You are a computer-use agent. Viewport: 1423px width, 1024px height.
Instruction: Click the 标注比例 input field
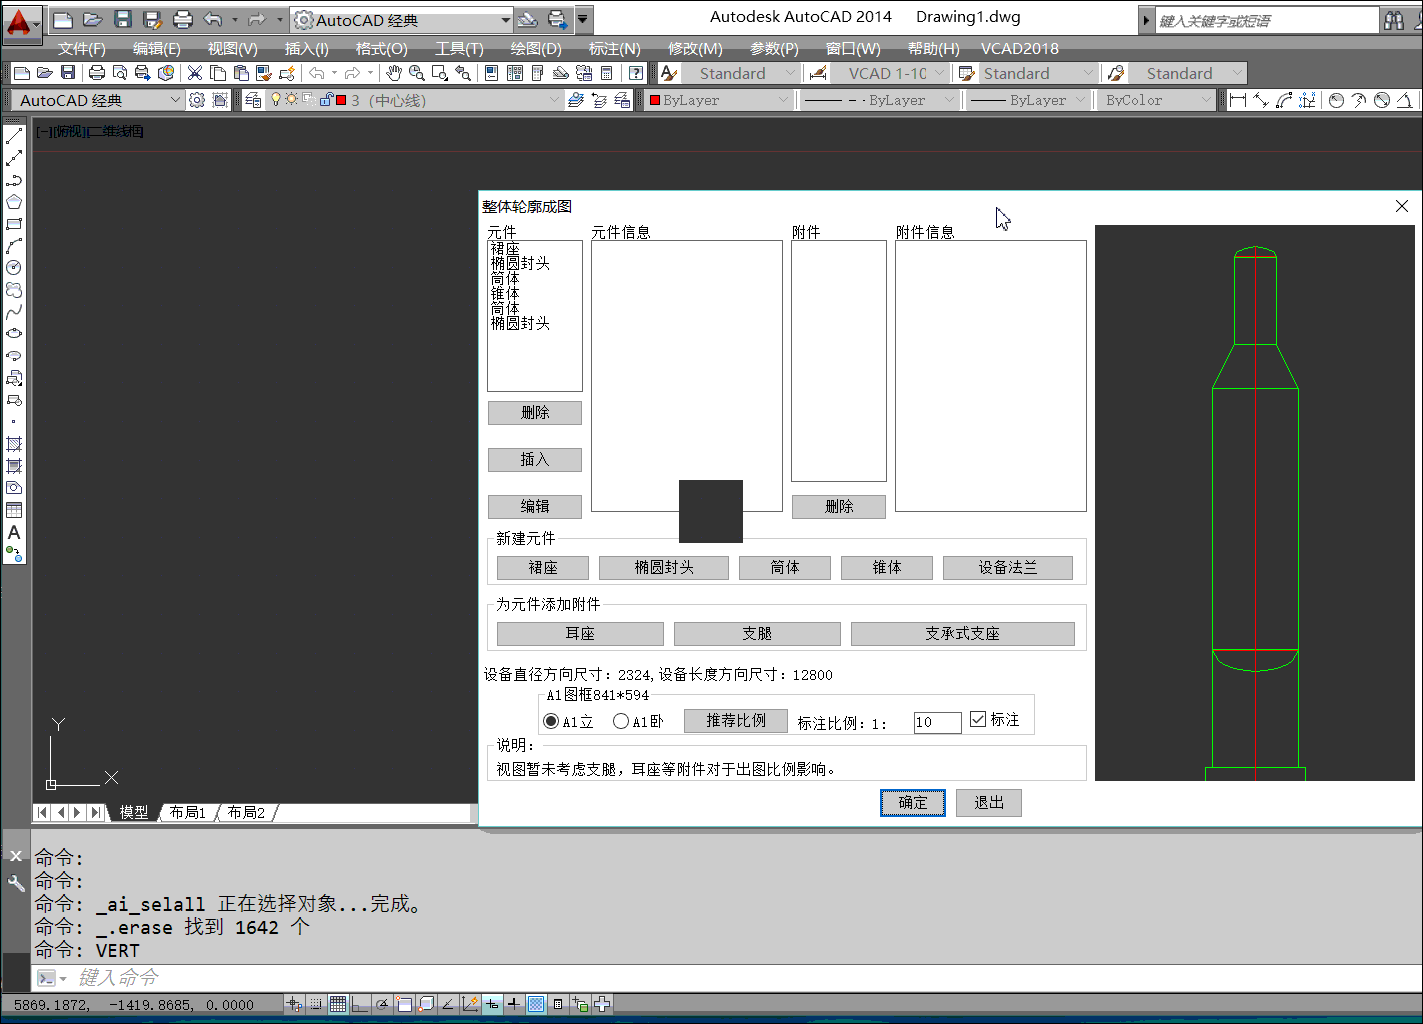coord(937,722)
